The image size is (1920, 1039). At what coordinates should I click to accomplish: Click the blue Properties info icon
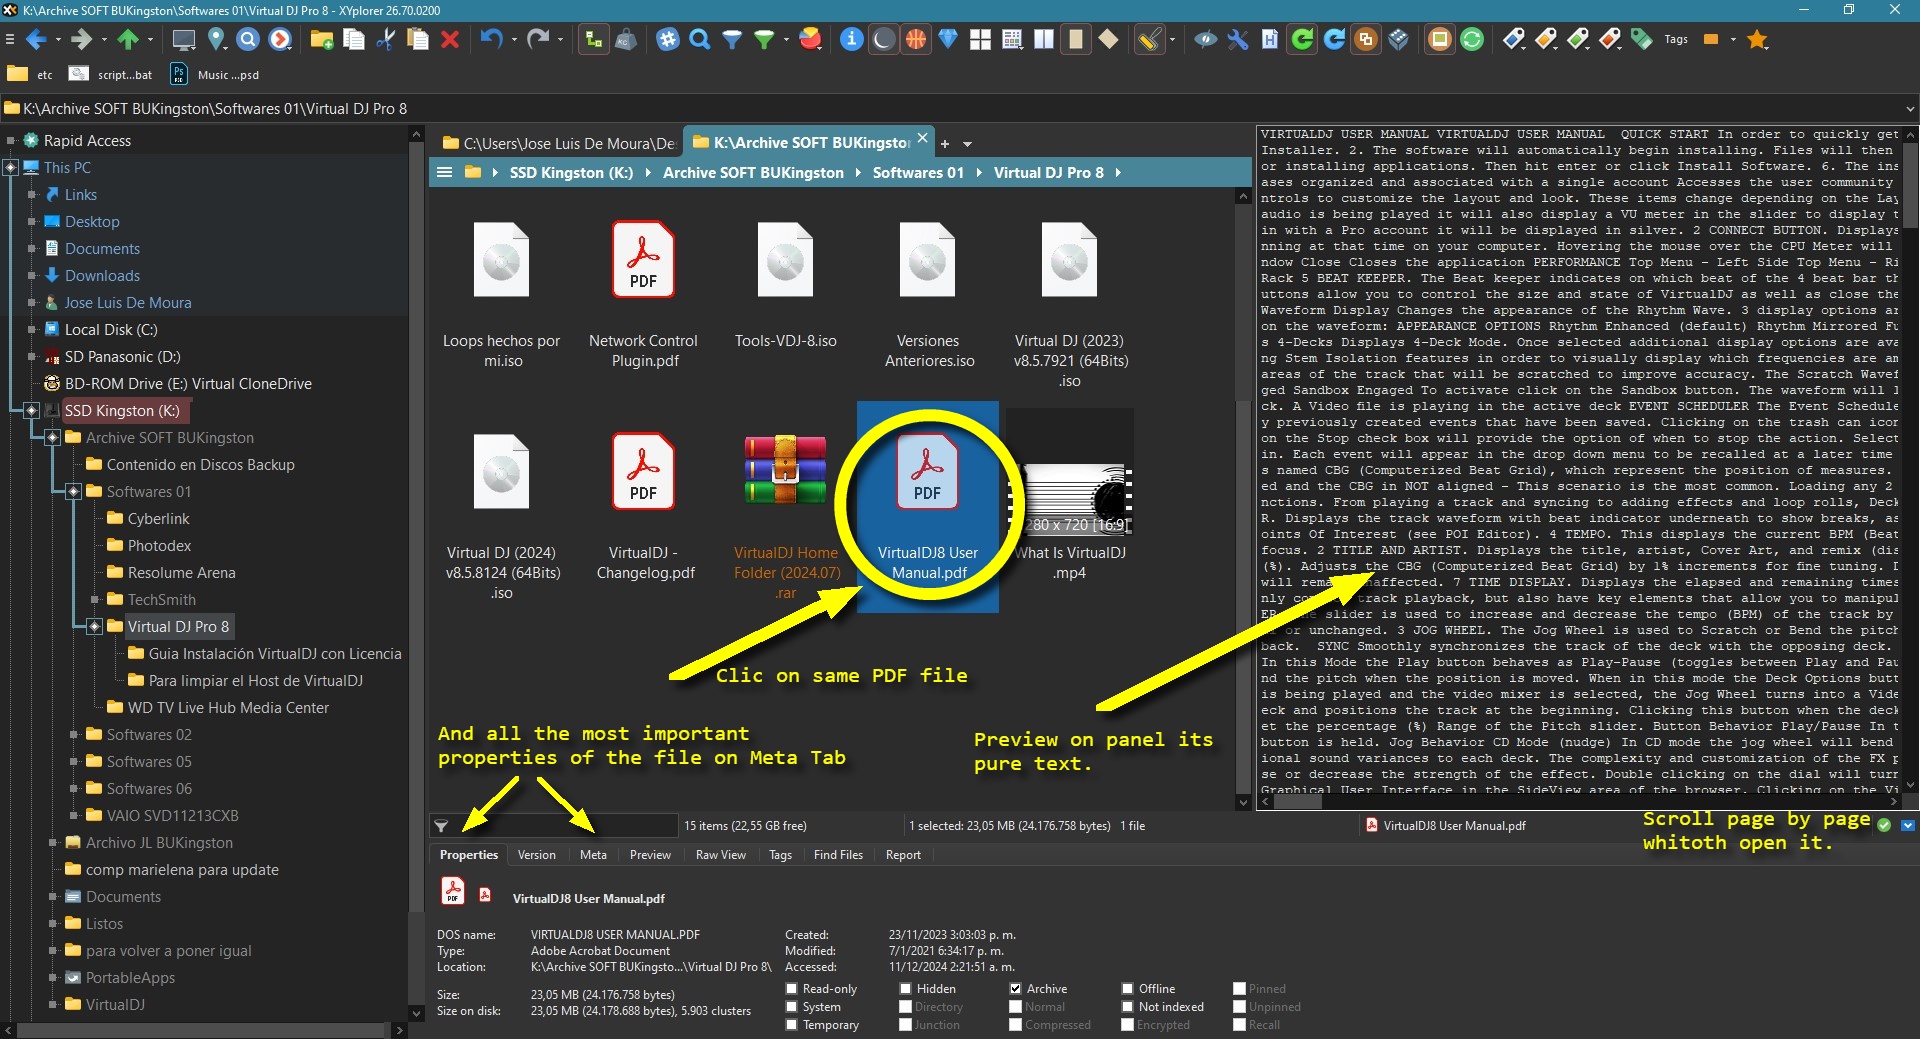click(x=851, y=40)
